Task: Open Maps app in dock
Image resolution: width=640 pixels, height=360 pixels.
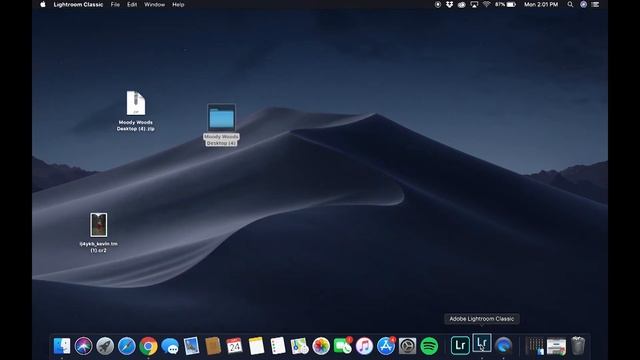Action: tap(300, 346)
